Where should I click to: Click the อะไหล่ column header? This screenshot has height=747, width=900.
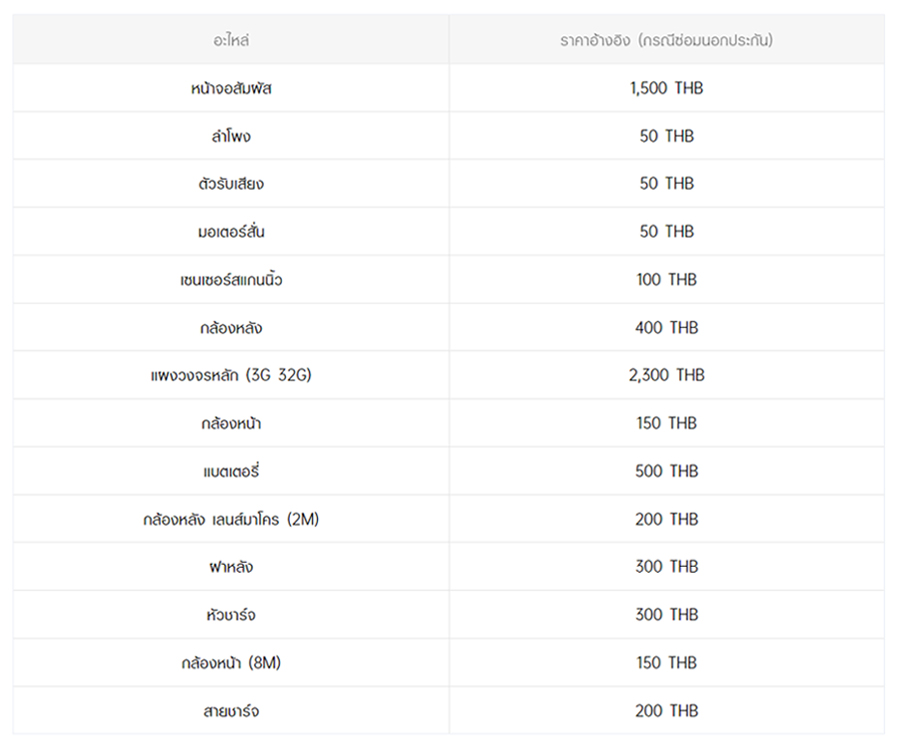[x=231, y=41]
